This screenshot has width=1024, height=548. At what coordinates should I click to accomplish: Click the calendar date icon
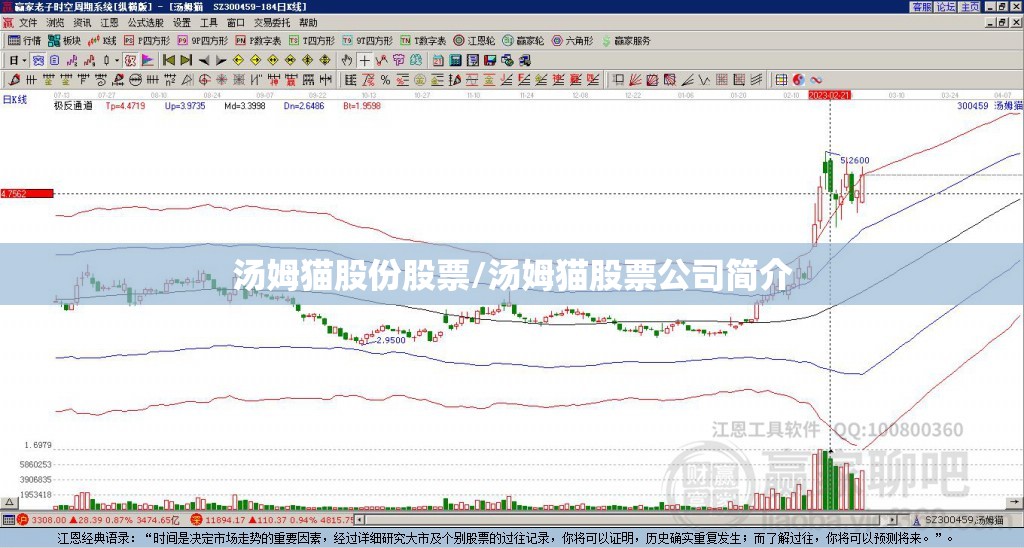pos(438,61)
